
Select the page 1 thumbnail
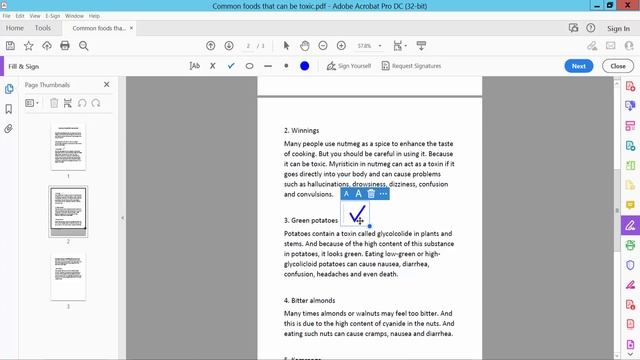[x=68, y=147]
